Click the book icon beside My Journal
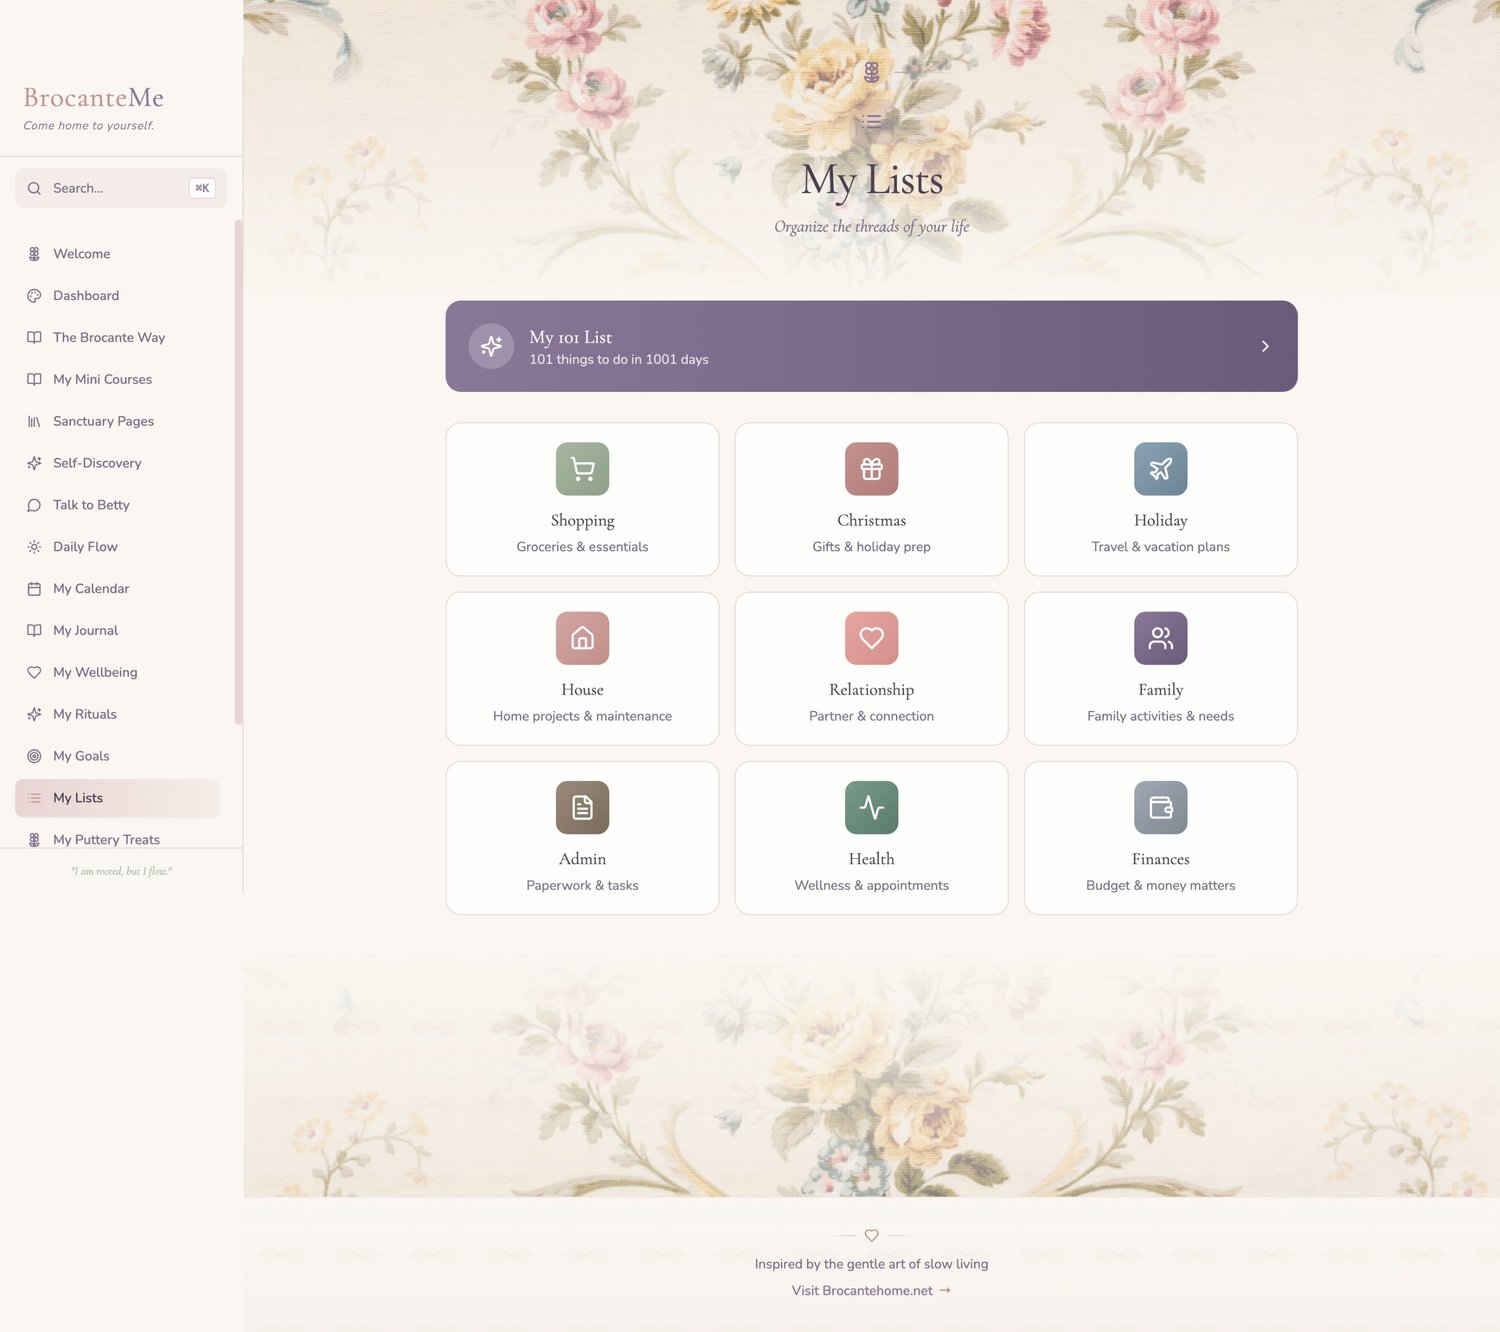 (34, 631)
